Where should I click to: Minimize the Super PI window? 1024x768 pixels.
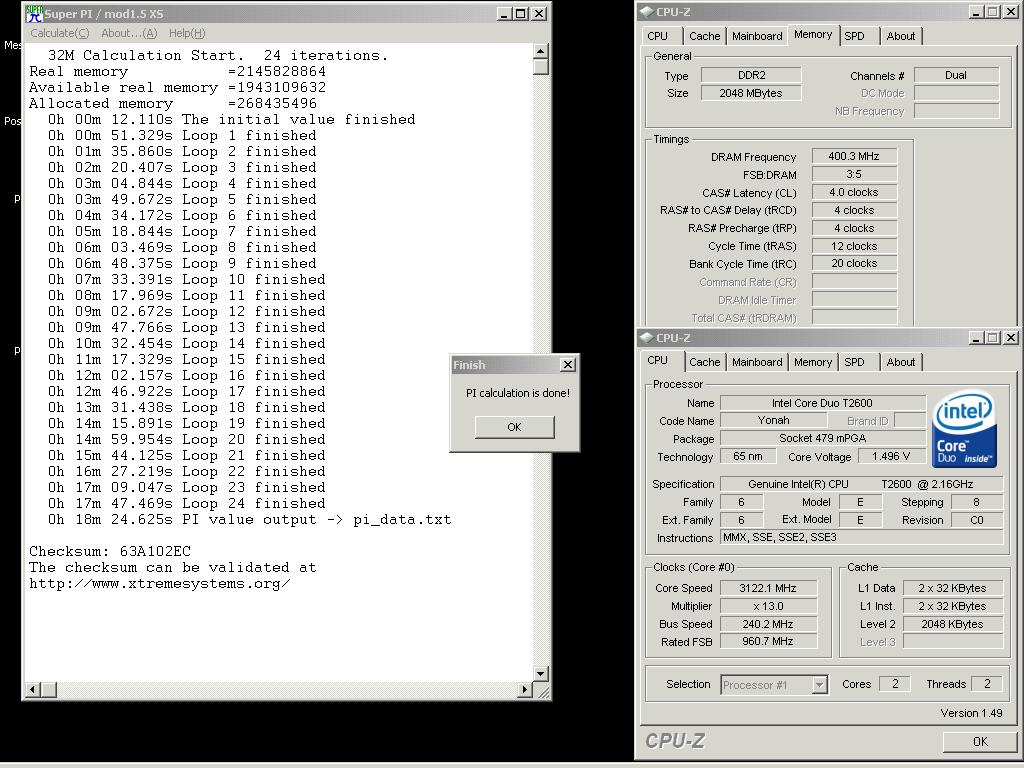pos(504,14)
